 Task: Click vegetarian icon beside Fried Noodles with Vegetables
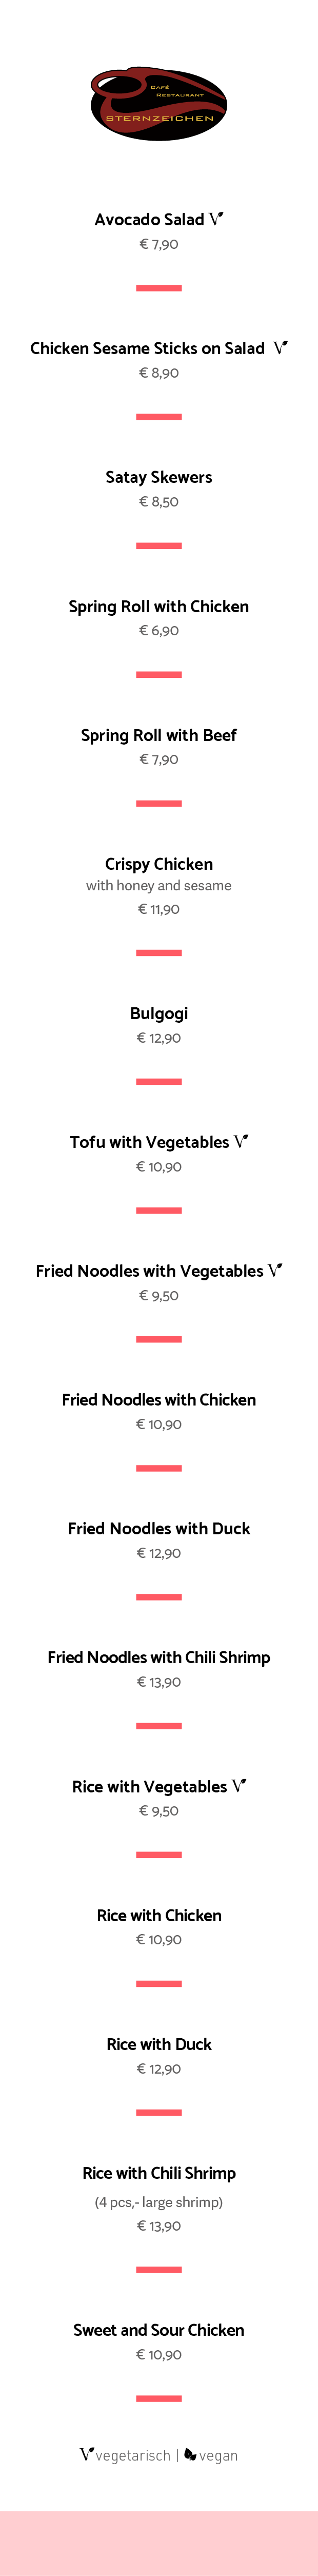(x=275, y=1270)
